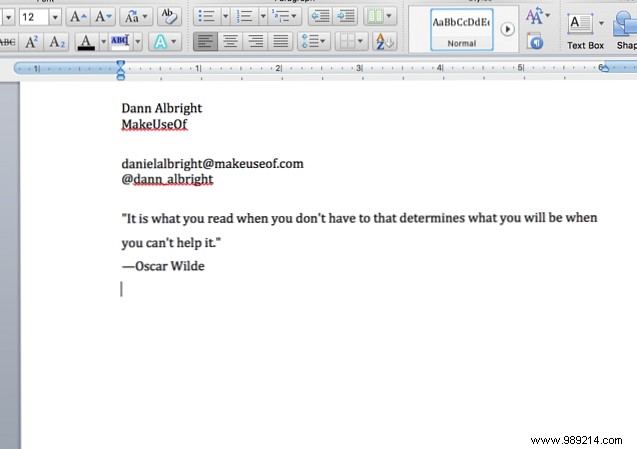
Task: Click the handle @dann_albright
Action: (167, 179)
